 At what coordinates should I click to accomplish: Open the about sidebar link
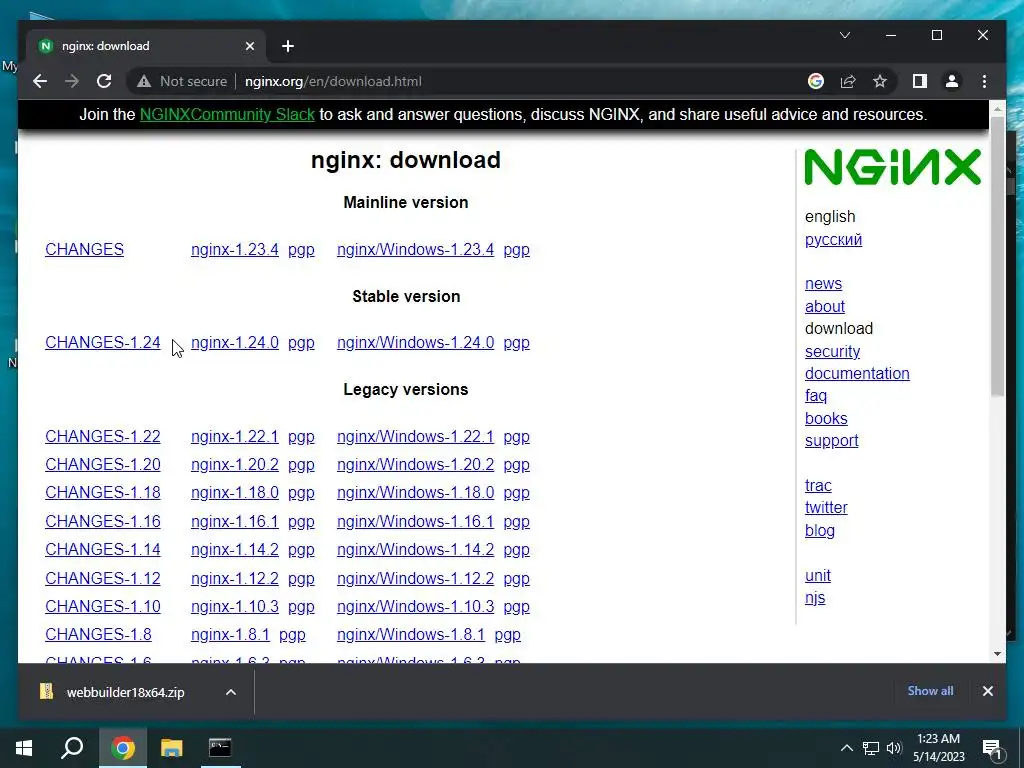[825, 306]
